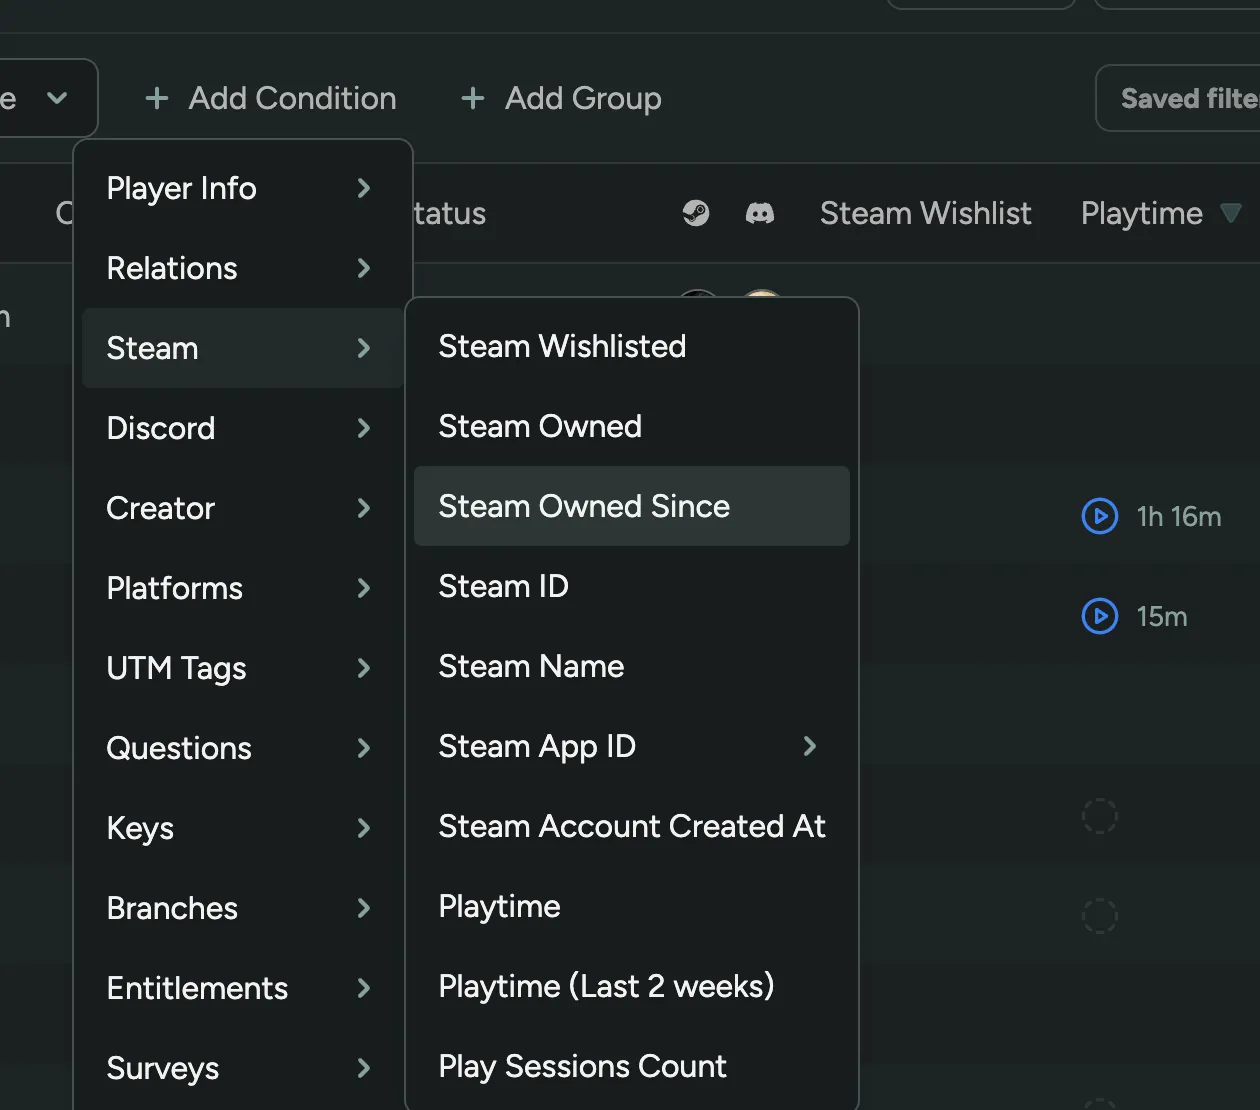The width and height of the screenshot is (1260, 1110).
Task: Select Play Sessions Count
Action: (x=582, y=1066)
